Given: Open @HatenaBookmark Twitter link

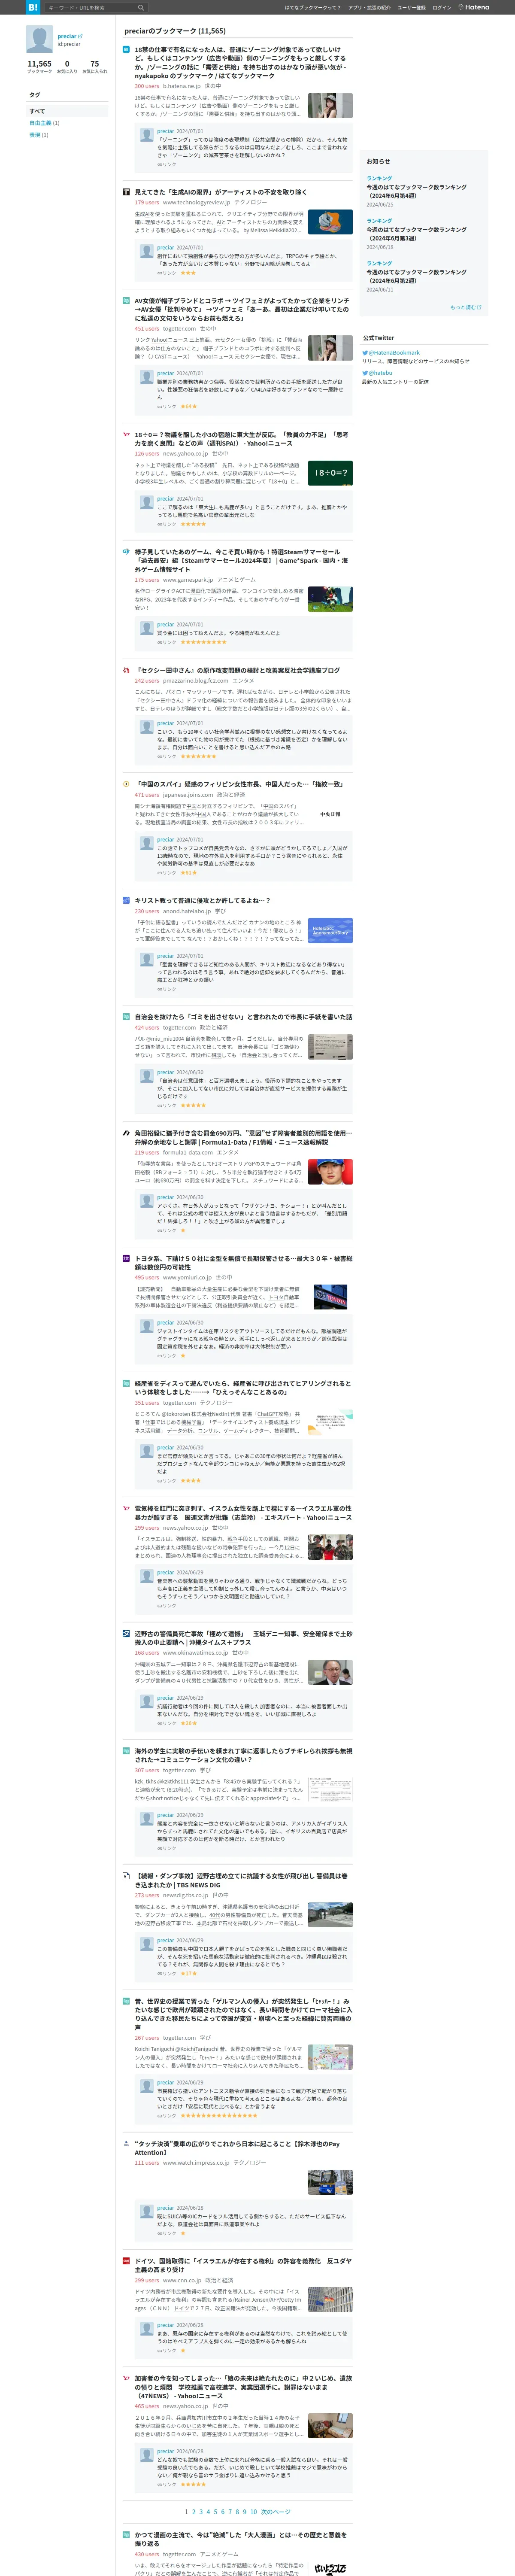Looking at the screenshot, I should pyautogui.click(x=394, y=353).
